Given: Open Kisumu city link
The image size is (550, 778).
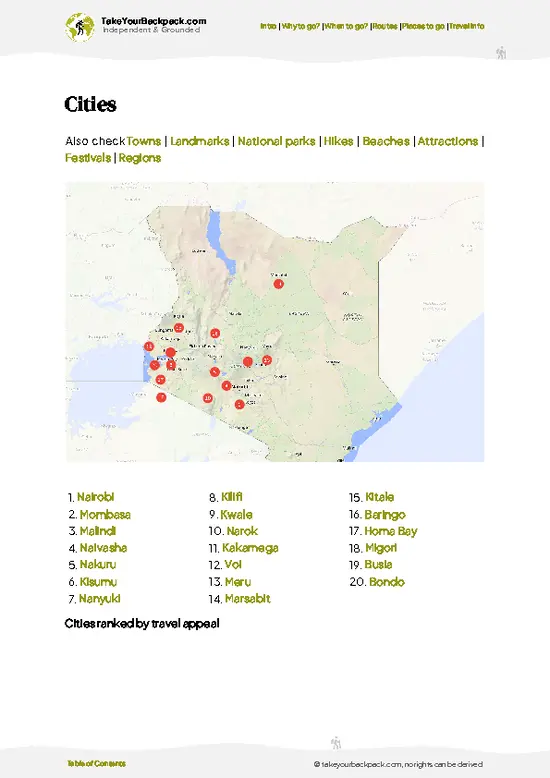Looking at the screenshot, I should pos(98,582).
